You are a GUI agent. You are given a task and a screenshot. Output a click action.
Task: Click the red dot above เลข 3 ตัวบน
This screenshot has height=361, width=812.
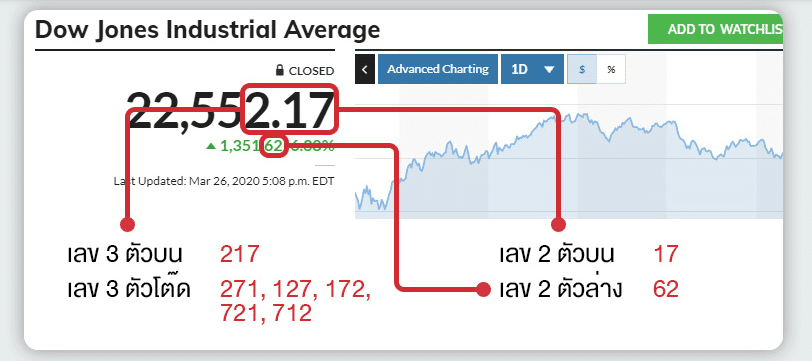click(x=127, y=224)
